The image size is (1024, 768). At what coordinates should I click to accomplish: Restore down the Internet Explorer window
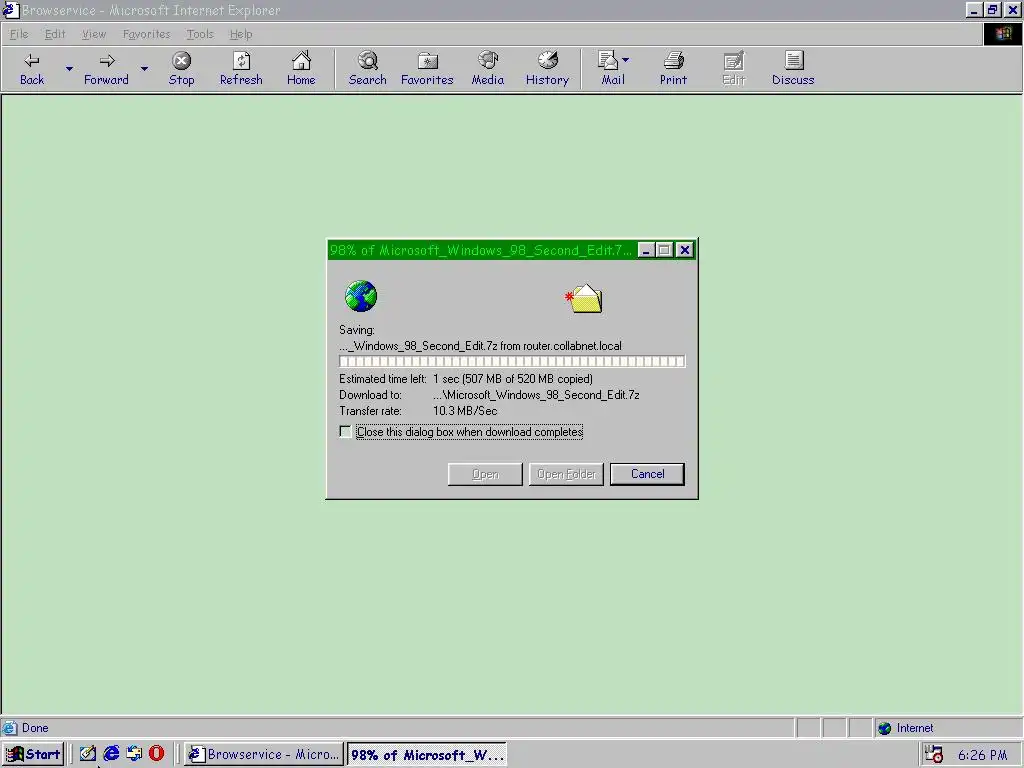(993, 10)
